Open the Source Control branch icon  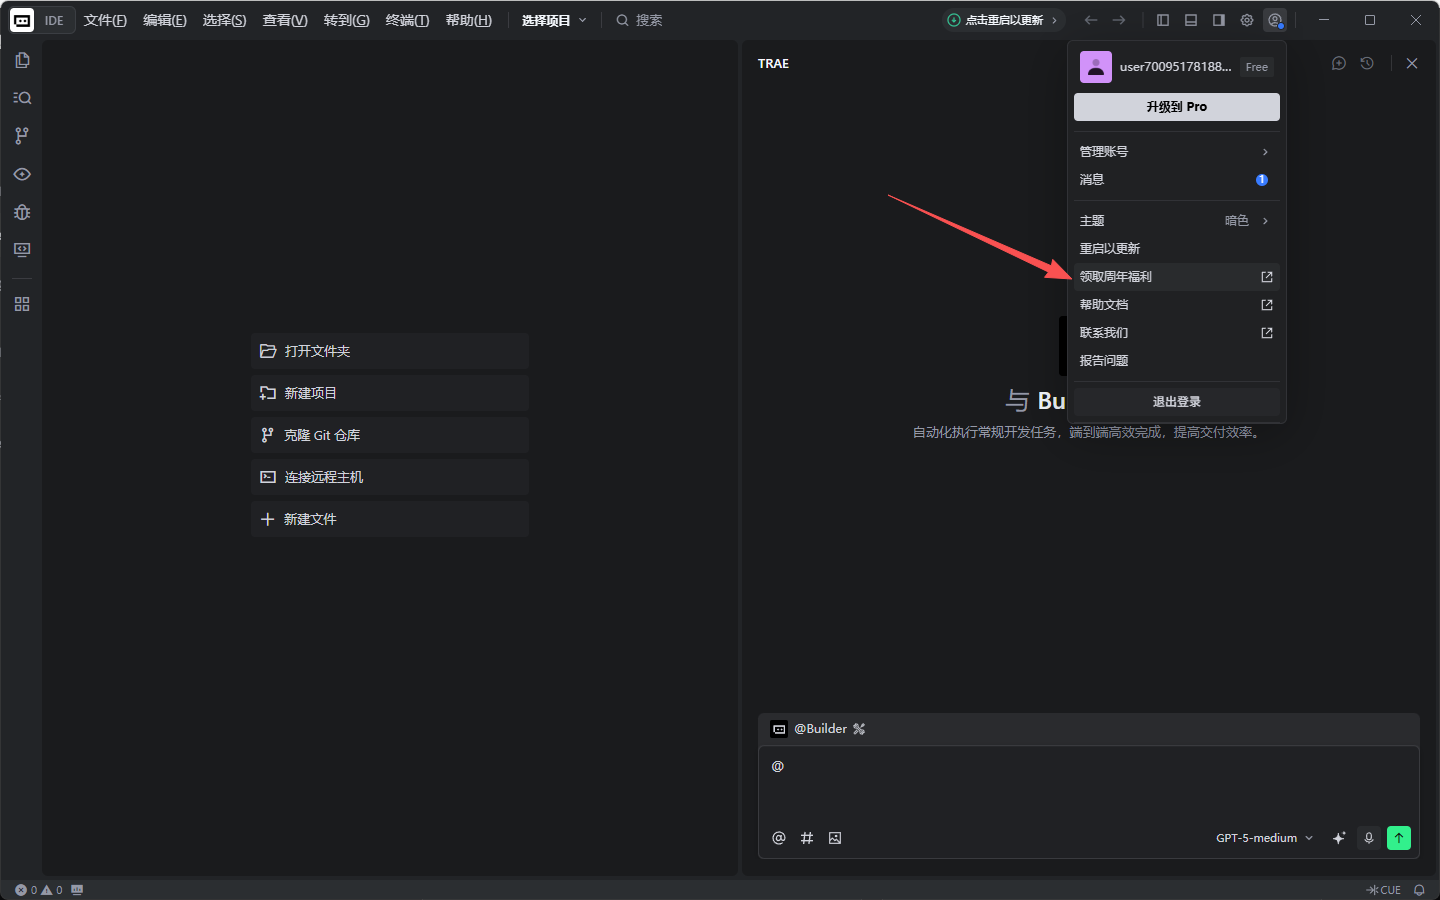coord(22,136)
